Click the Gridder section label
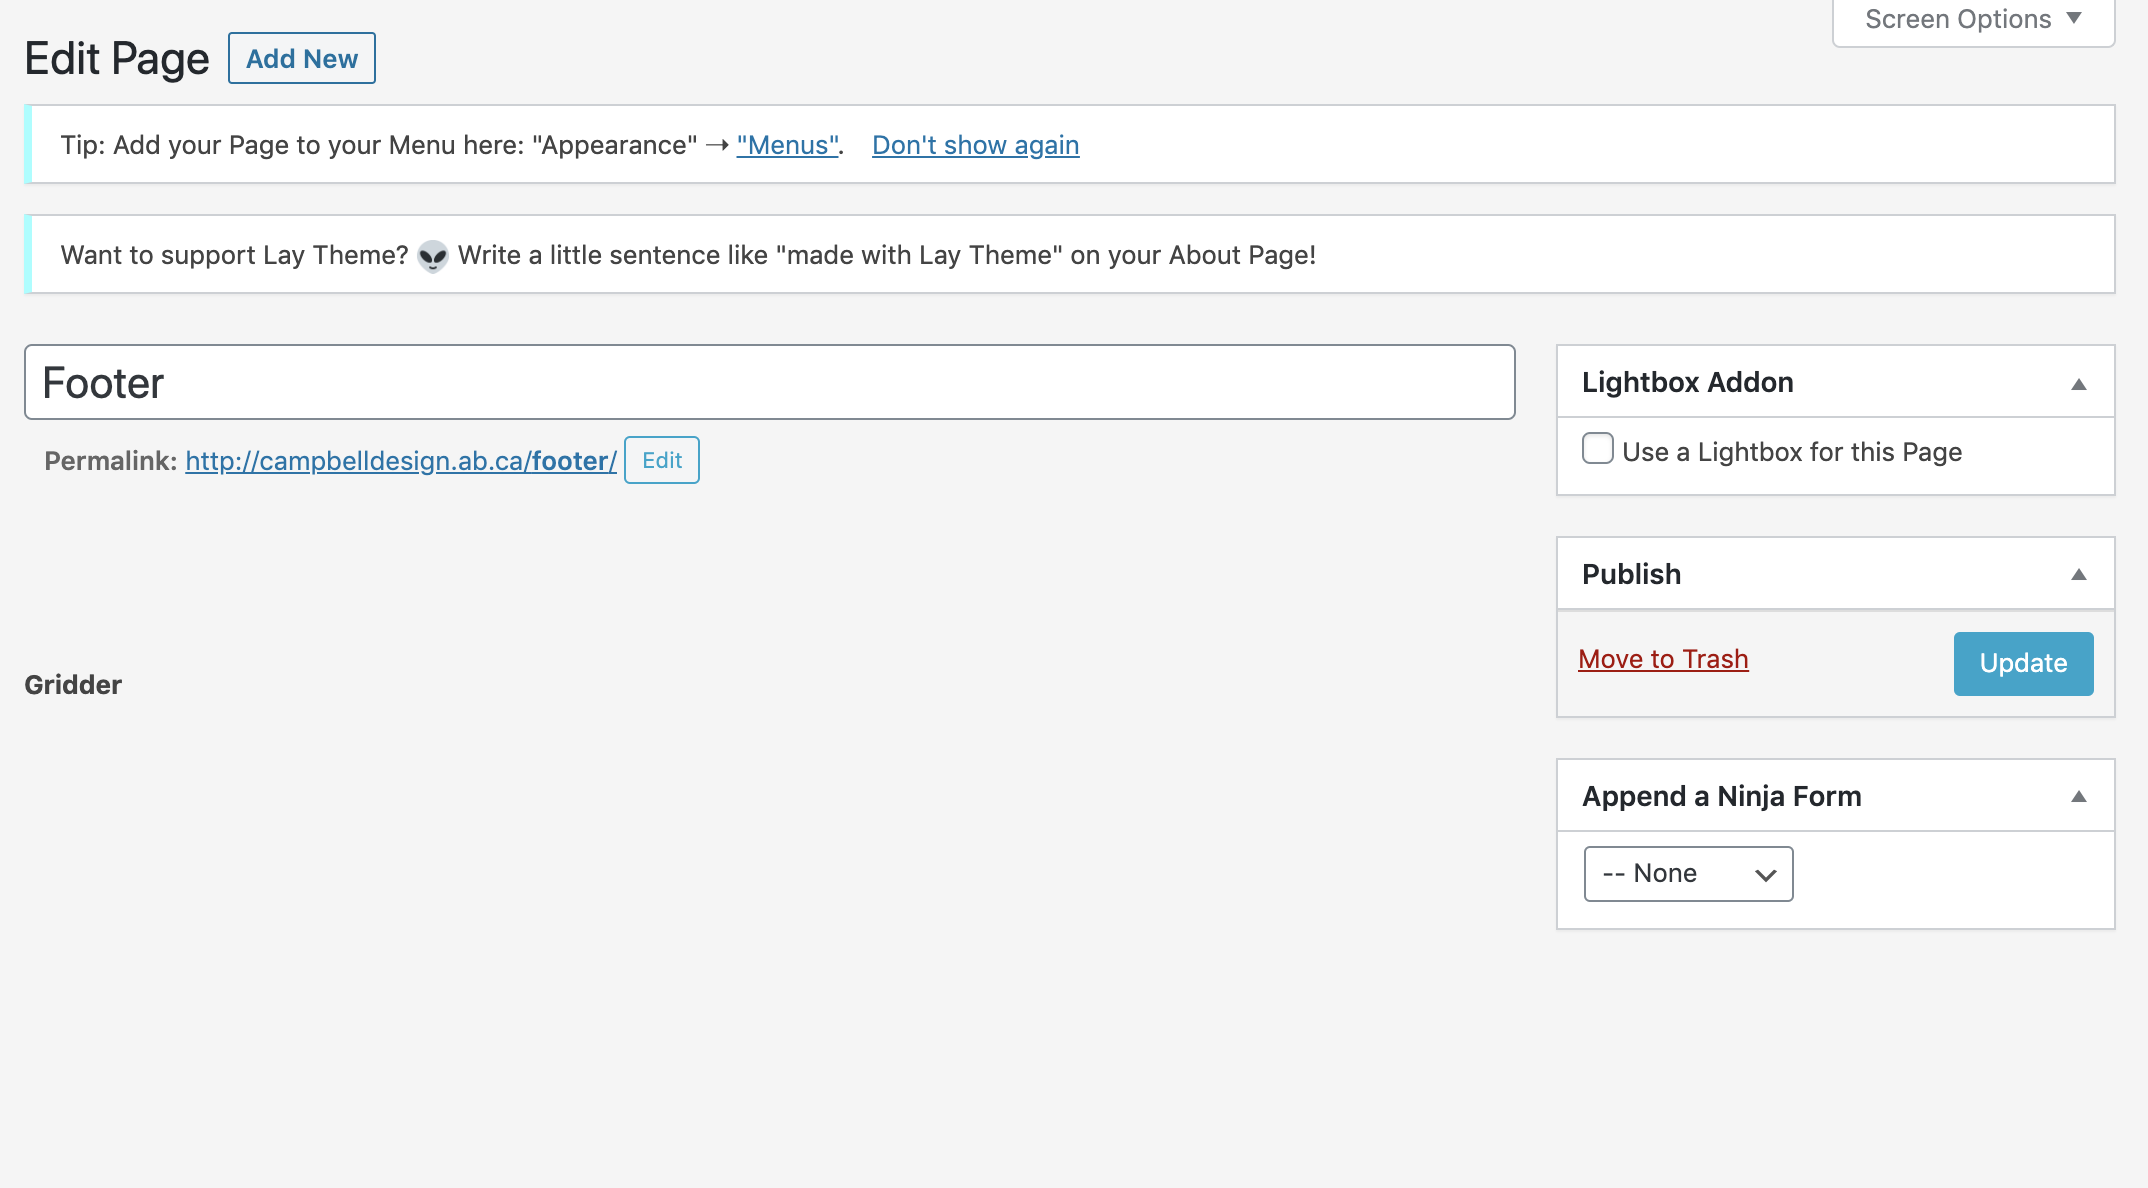 pos(73,685)
